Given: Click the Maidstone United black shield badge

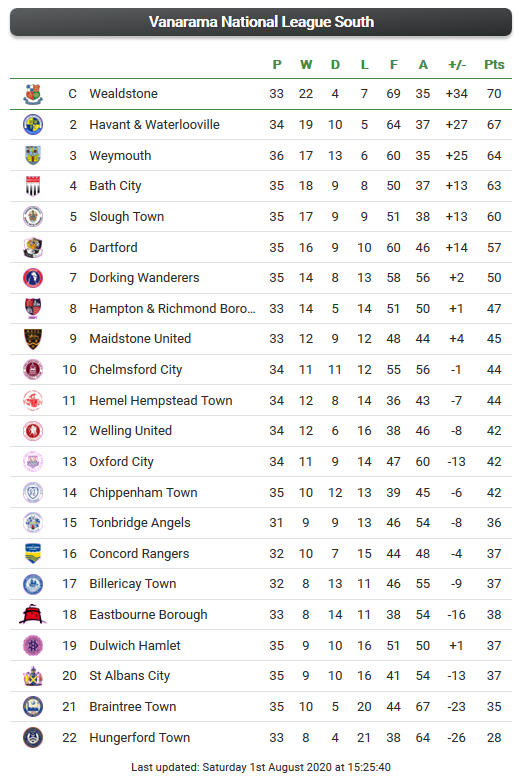Looking at the screenshot, I should [x=33, y=339].
